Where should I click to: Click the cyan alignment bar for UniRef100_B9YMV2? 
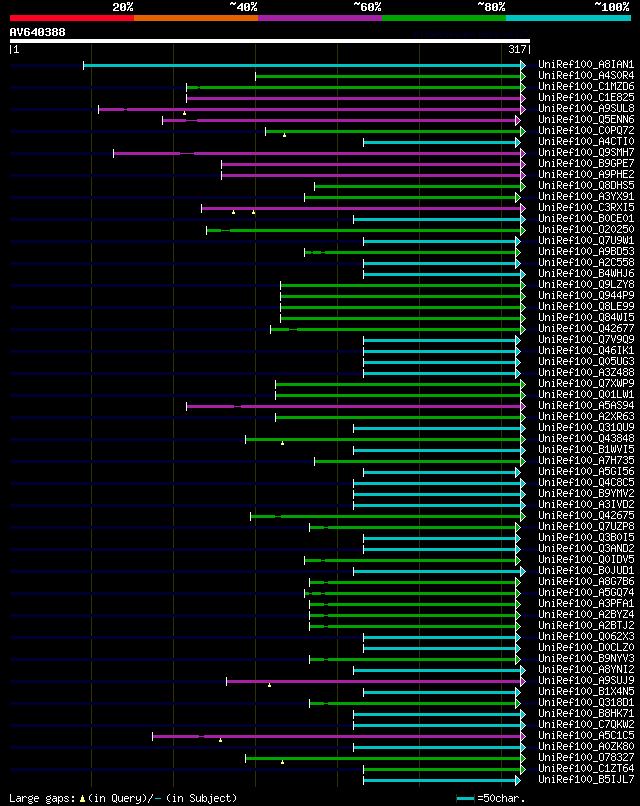[437, 494]
